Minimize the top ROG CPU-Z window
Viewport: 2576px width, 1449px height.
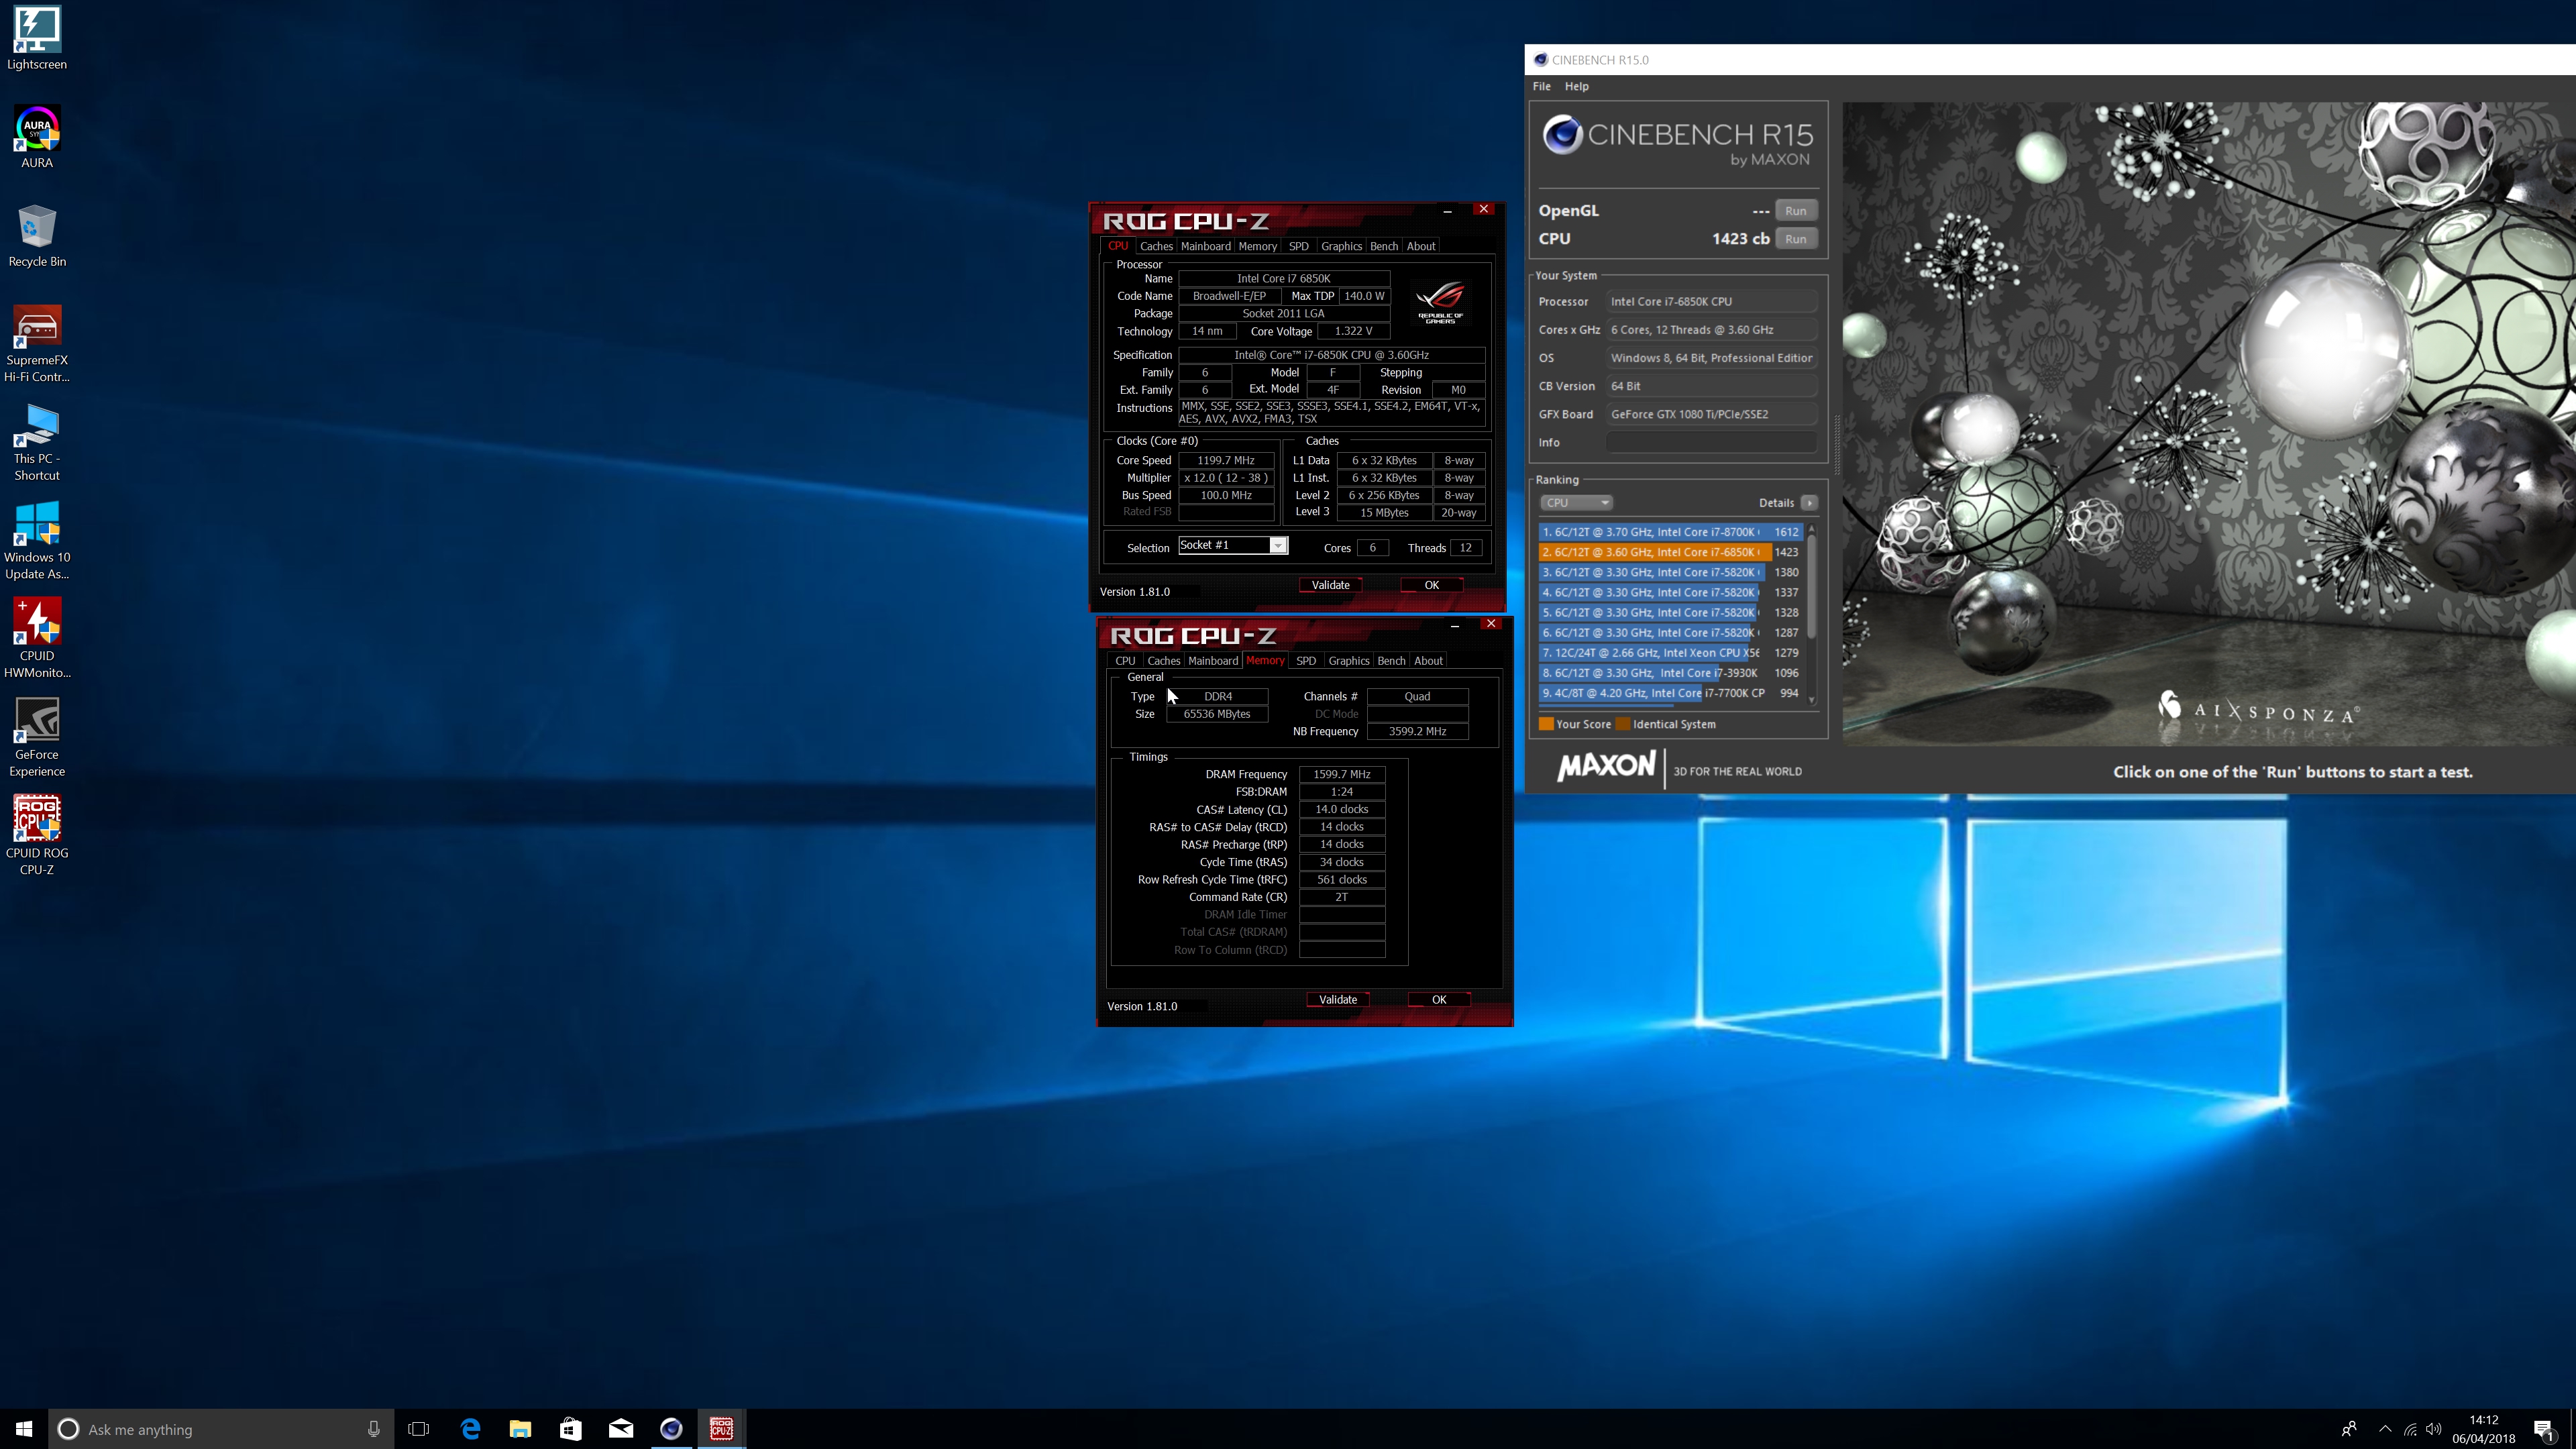1447,210
